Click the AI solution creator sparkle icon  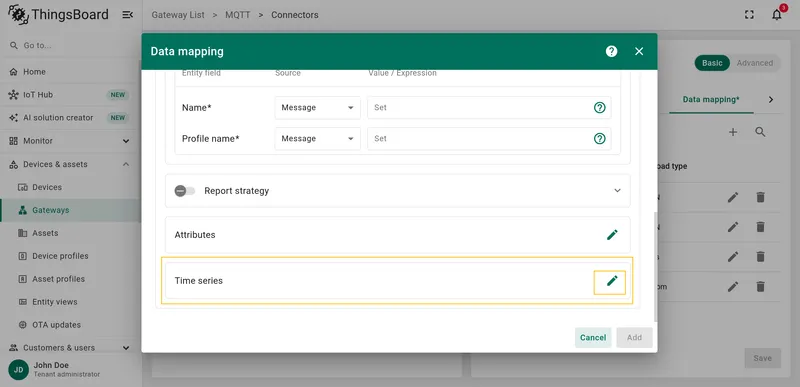tap(14, 118)
